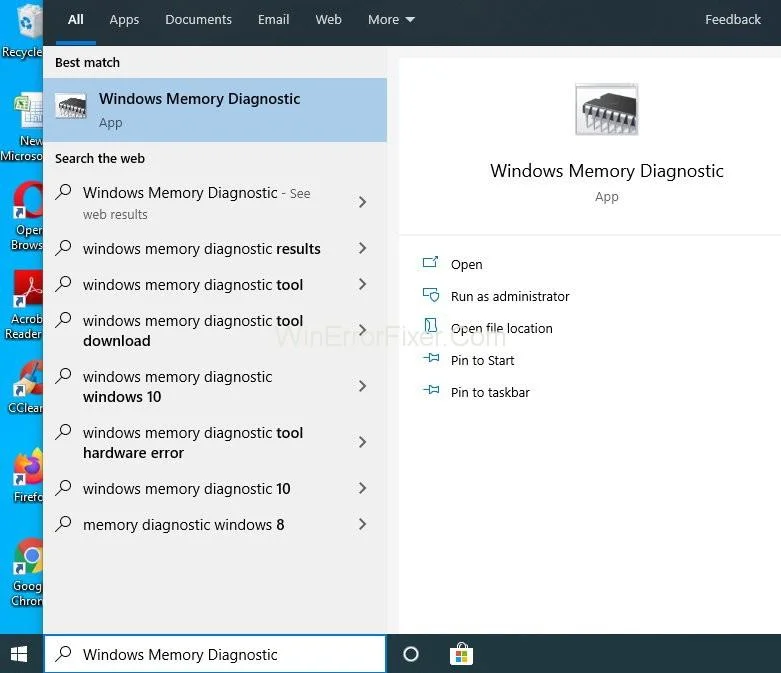781x673 pixels.
Task: Click magnifier icon beside 'windows memory diagnostic results'
Action: click(x=63, y=248)
